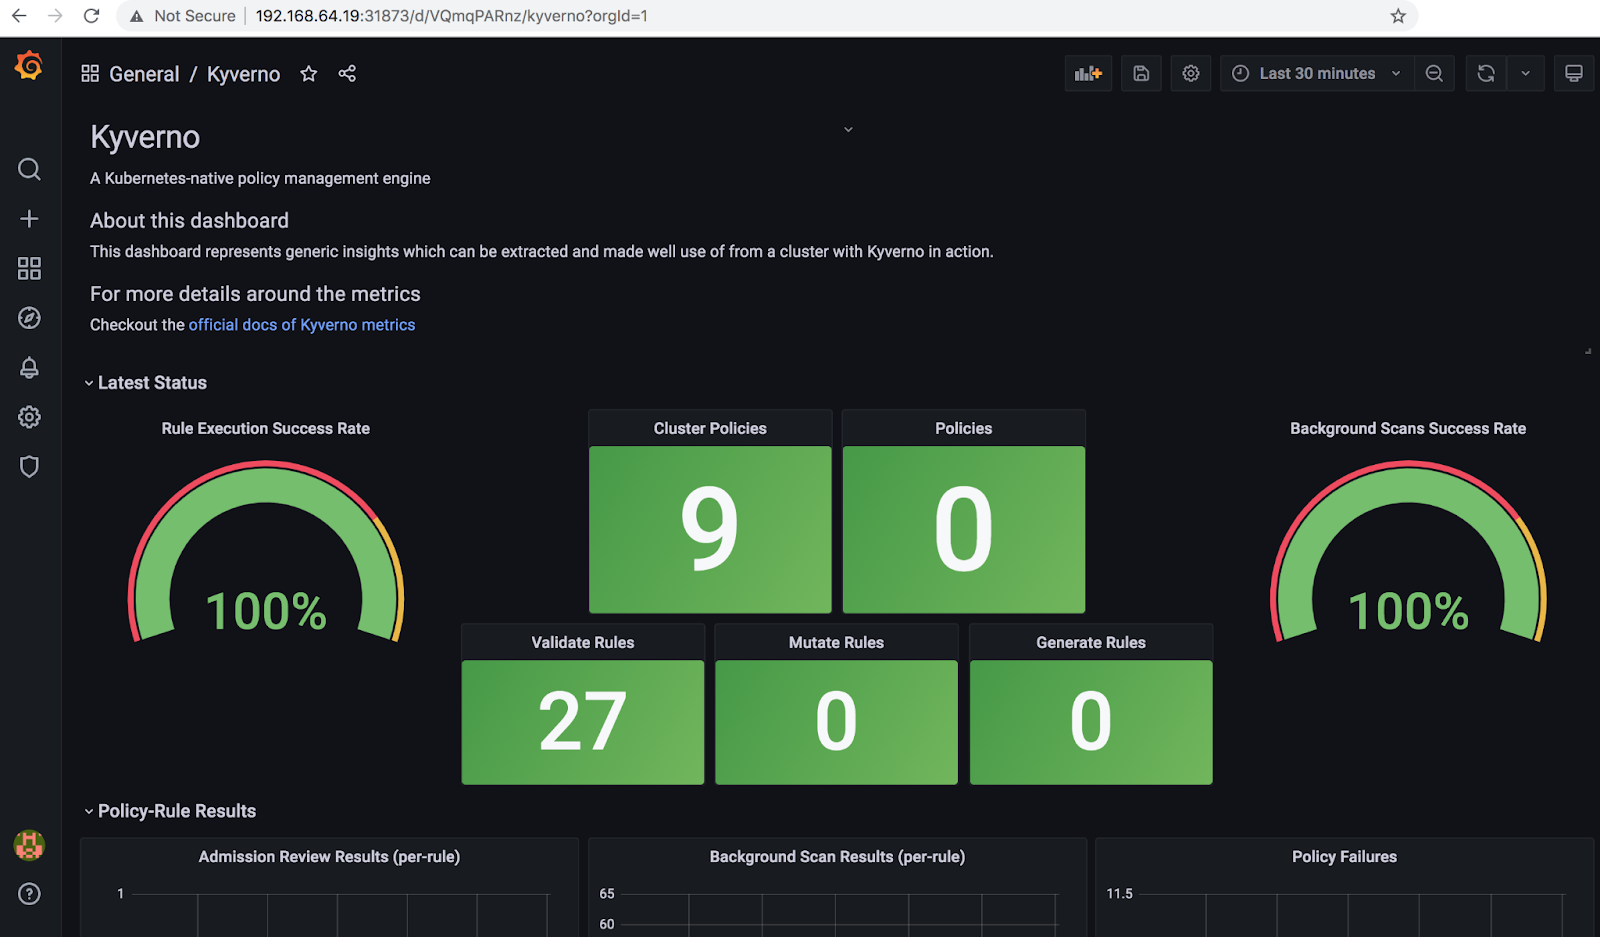Viewport: 1600px width, 937px height.
Task: Click 'A Kubernetes-native policy management engine' text
Action: tap(260, 178)
